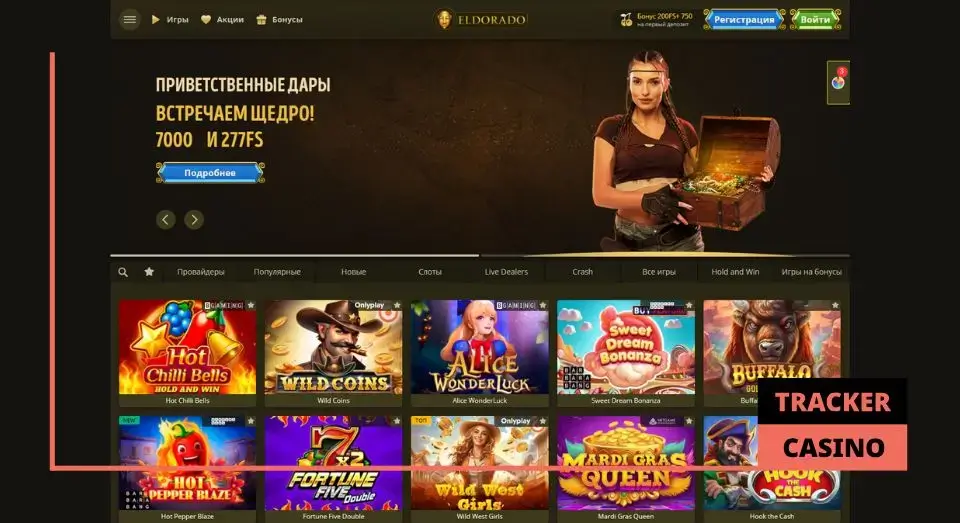This screenshot has width=960, height=523.
Task: Switch to Live Dealers tab
Action: click(506, 272)
